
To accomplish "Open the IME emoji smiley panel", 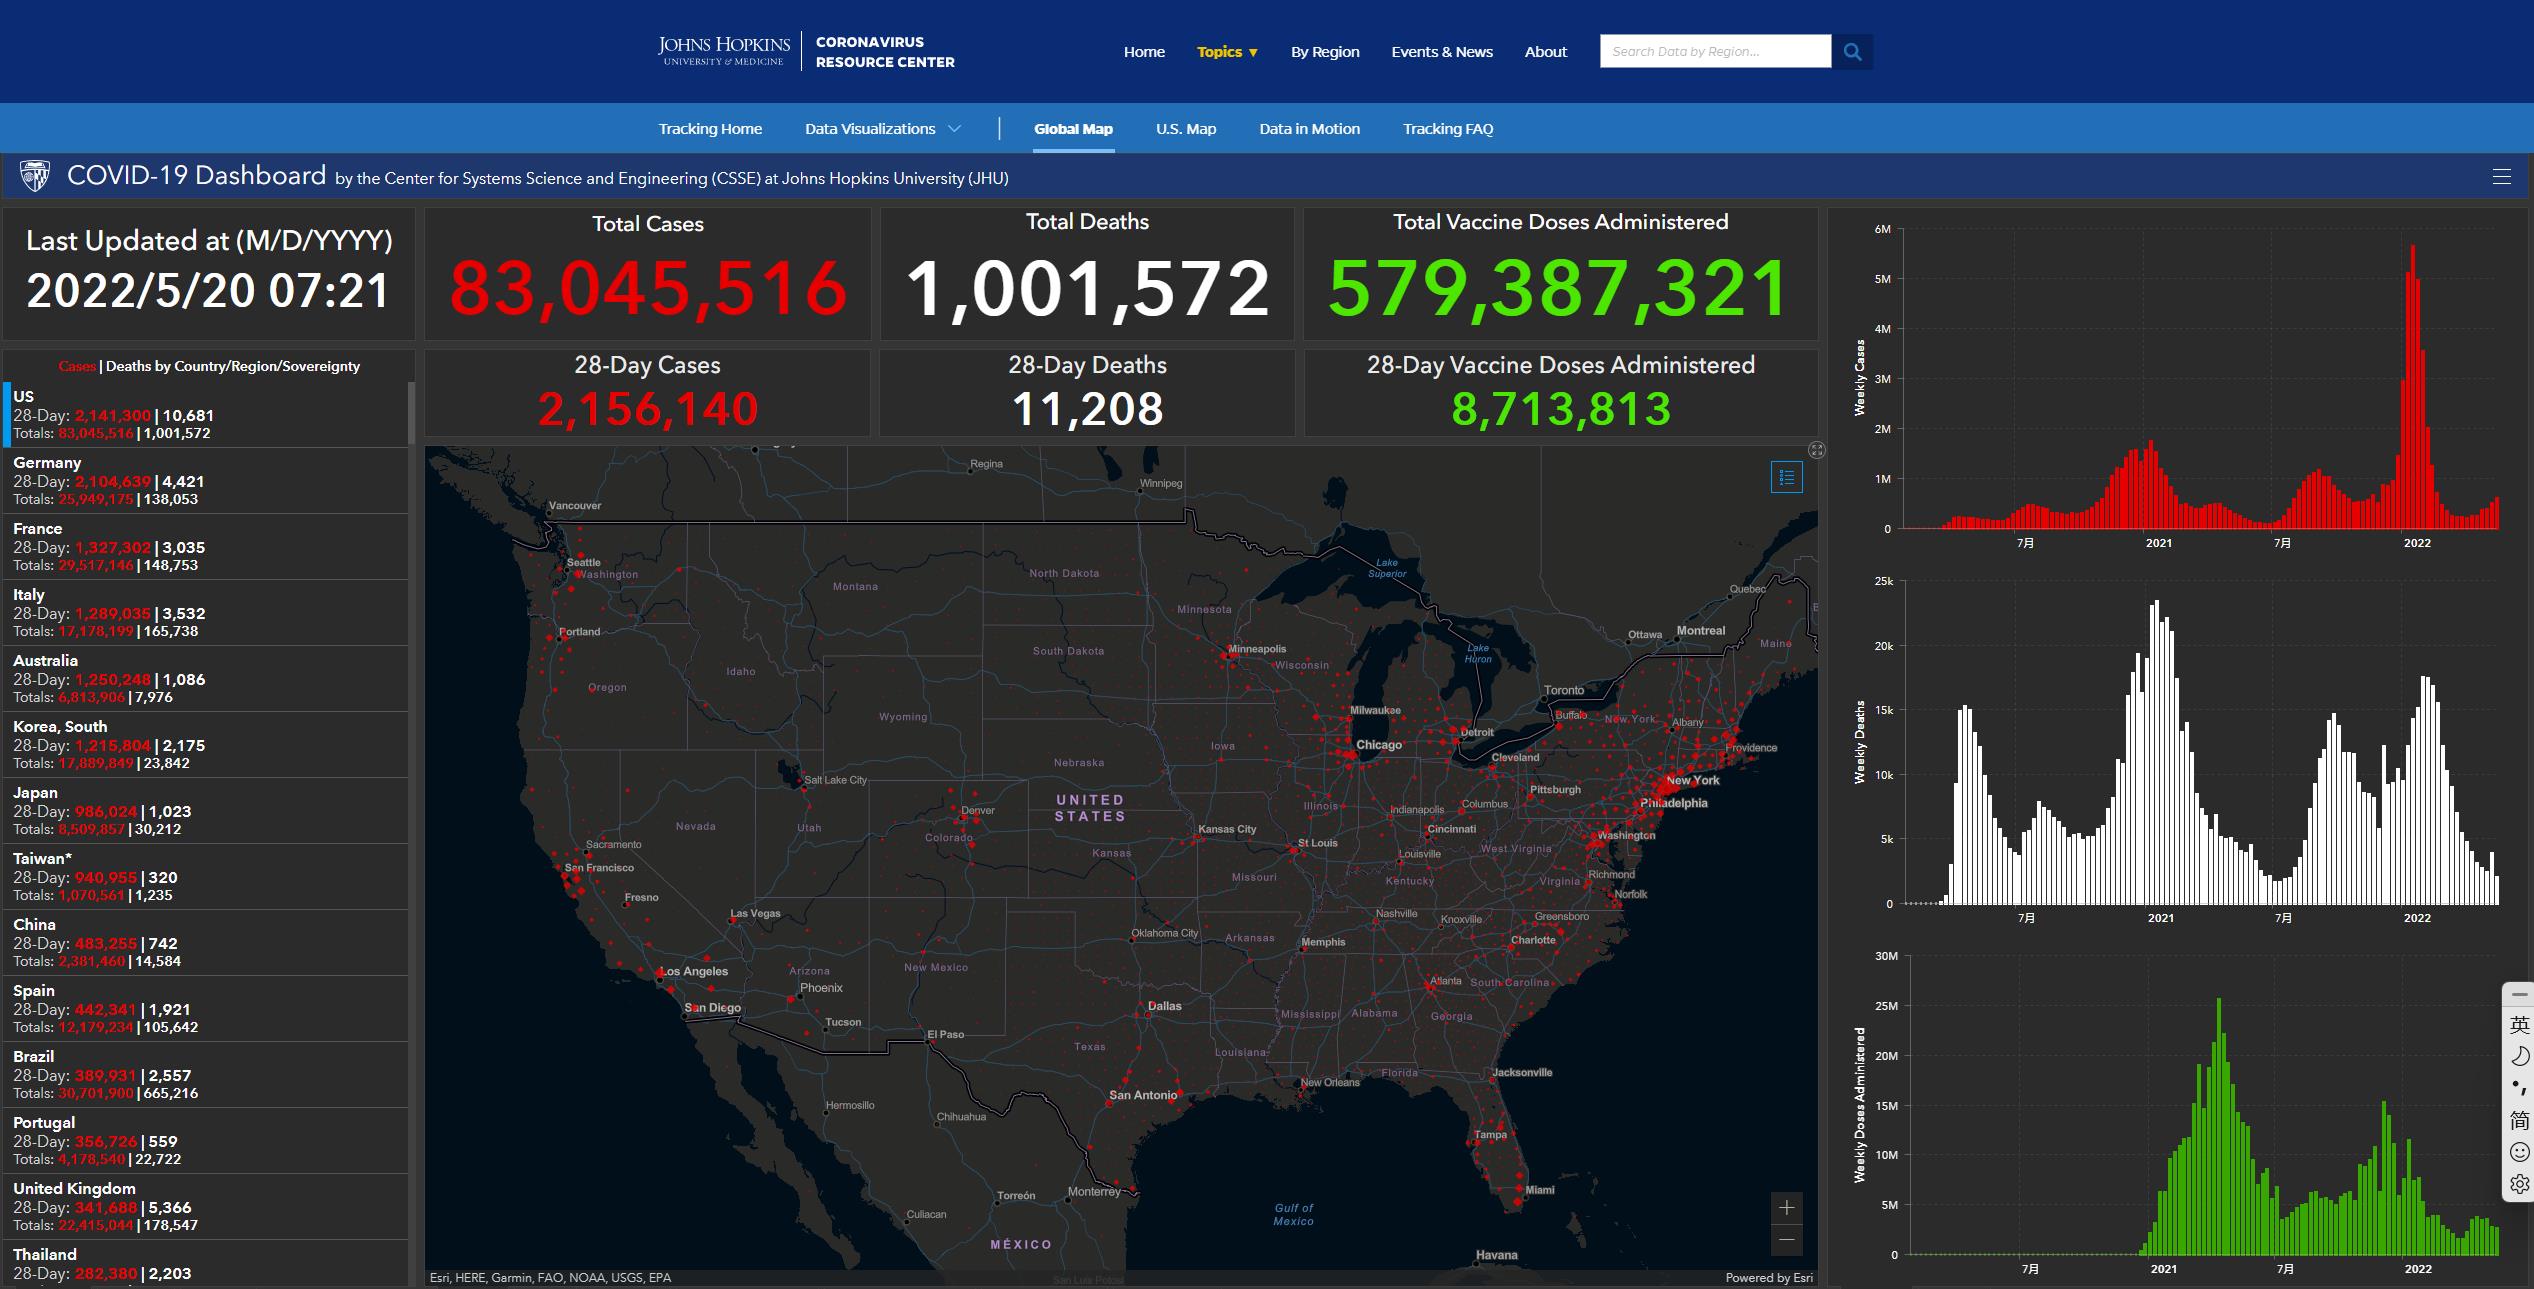I will point(2519,1152).
